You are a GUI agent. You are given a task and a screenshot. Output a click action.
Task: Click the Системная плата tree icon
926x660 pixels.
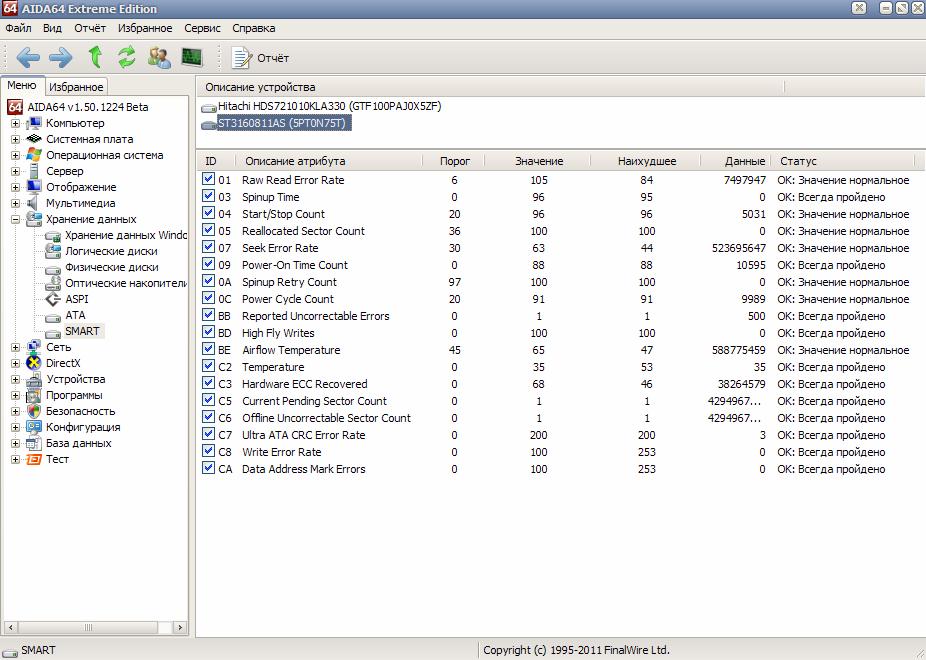(34, 139)
